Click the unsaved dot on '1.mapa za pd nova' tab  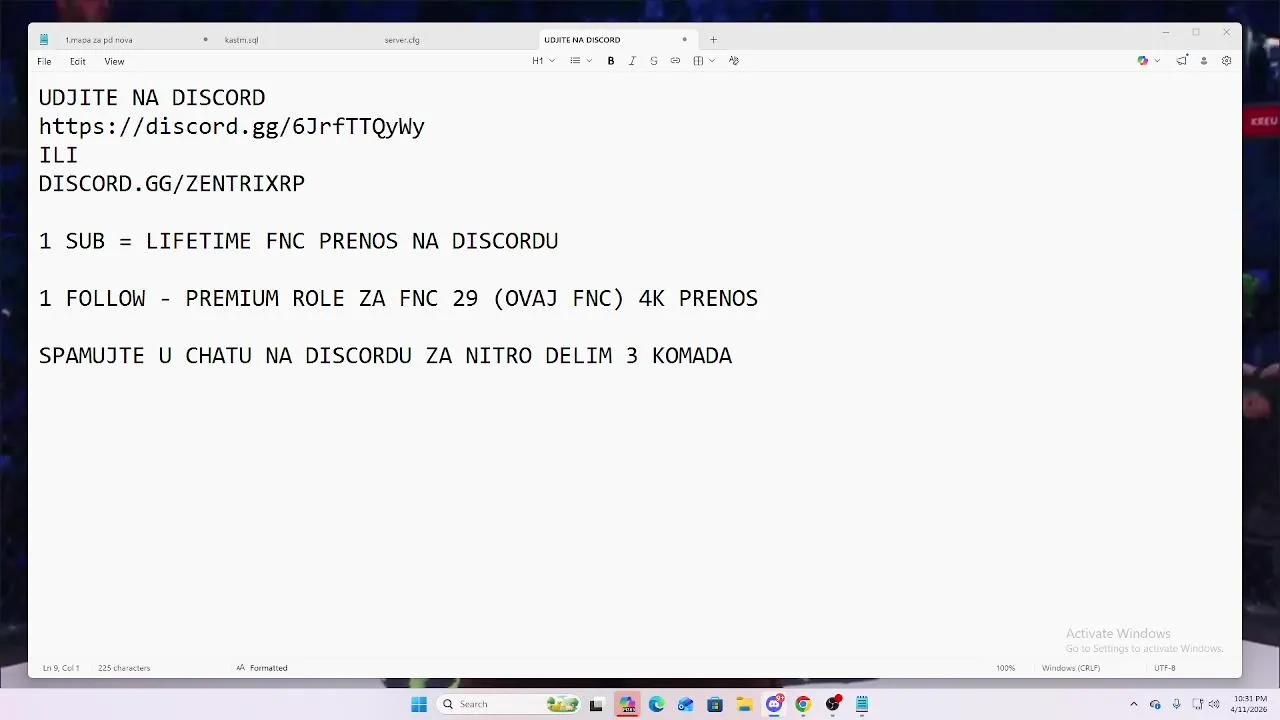pyautogui.click(x=205, y=40)
